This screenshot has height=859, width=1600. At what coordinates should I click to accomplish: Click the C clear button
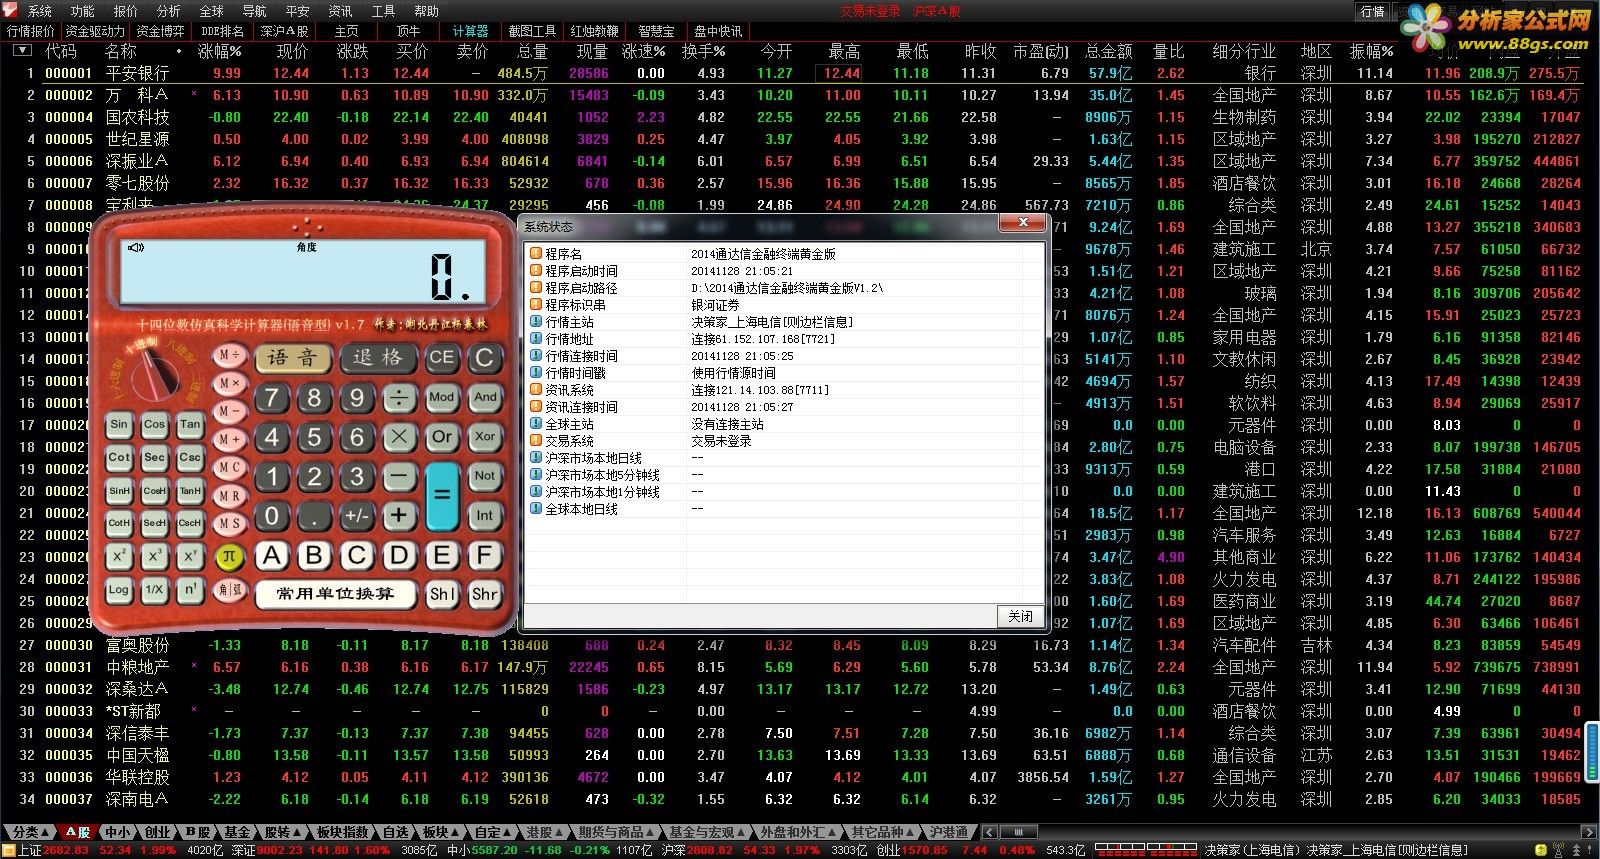(x=485, y=358)
